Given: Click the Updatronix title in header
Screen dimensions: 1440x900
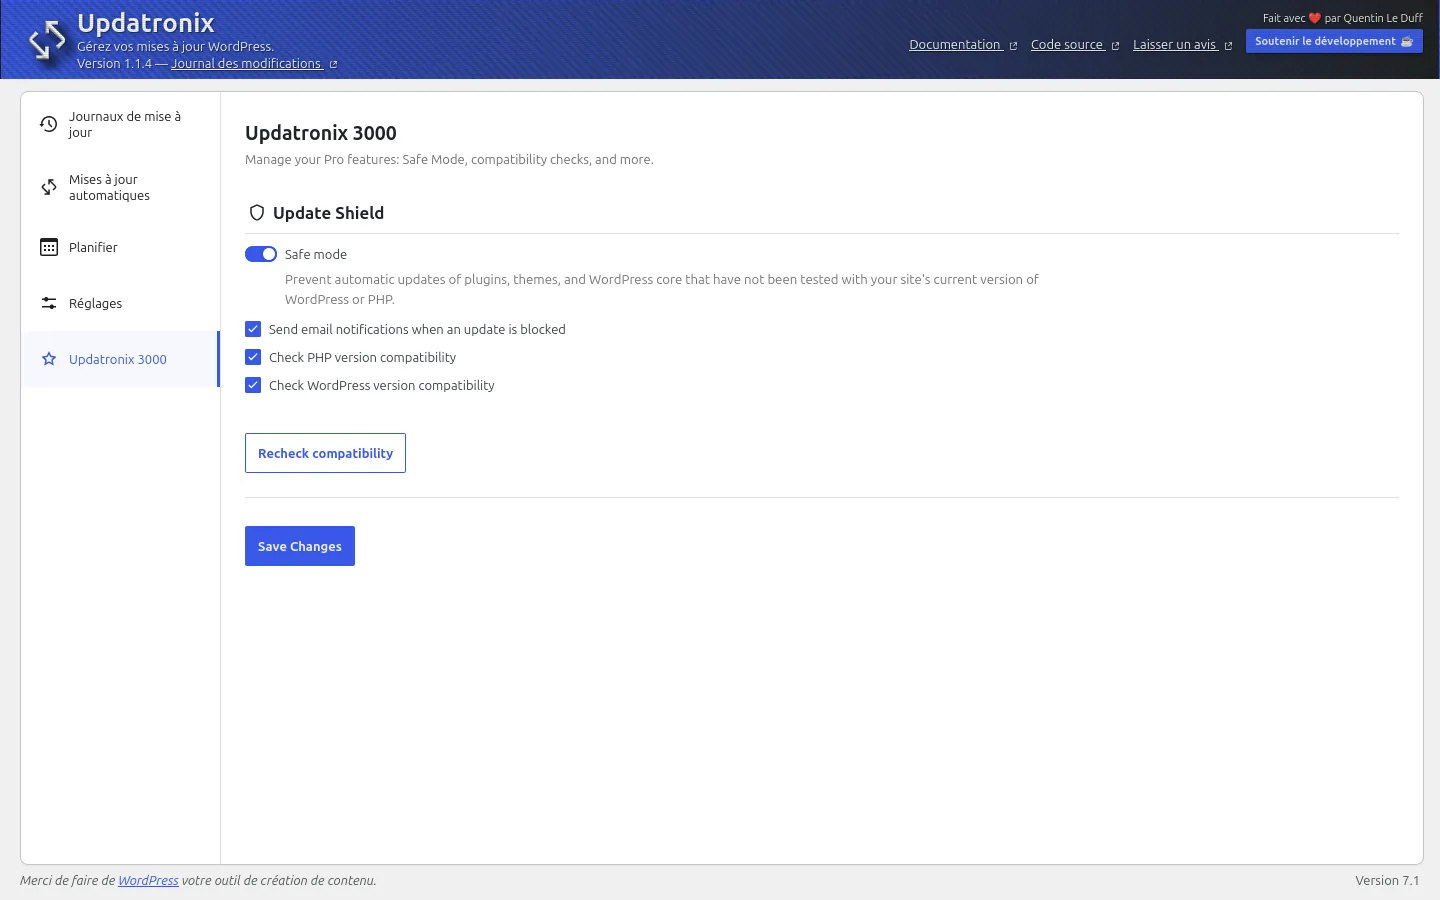Looking at the screenshot, I should [x=146, y=23].
